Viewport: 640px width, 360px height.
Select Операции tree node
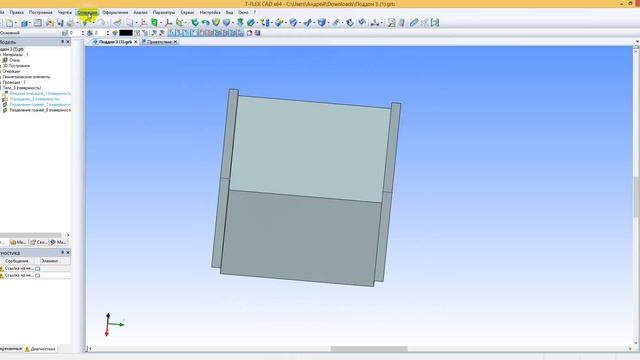(x=11, y=71)
